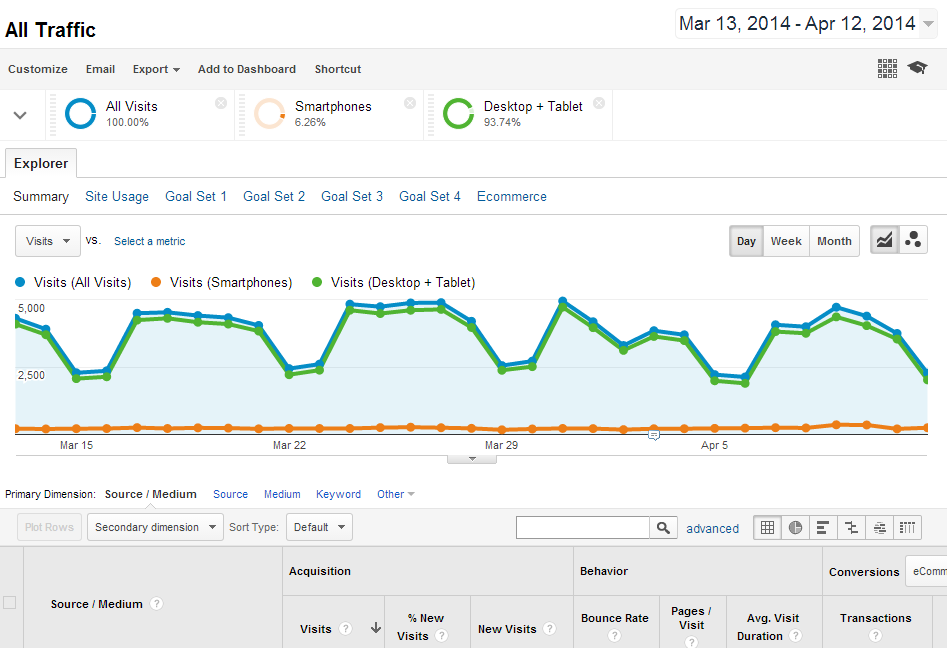Click the advanced filter link

coord(712,529)
